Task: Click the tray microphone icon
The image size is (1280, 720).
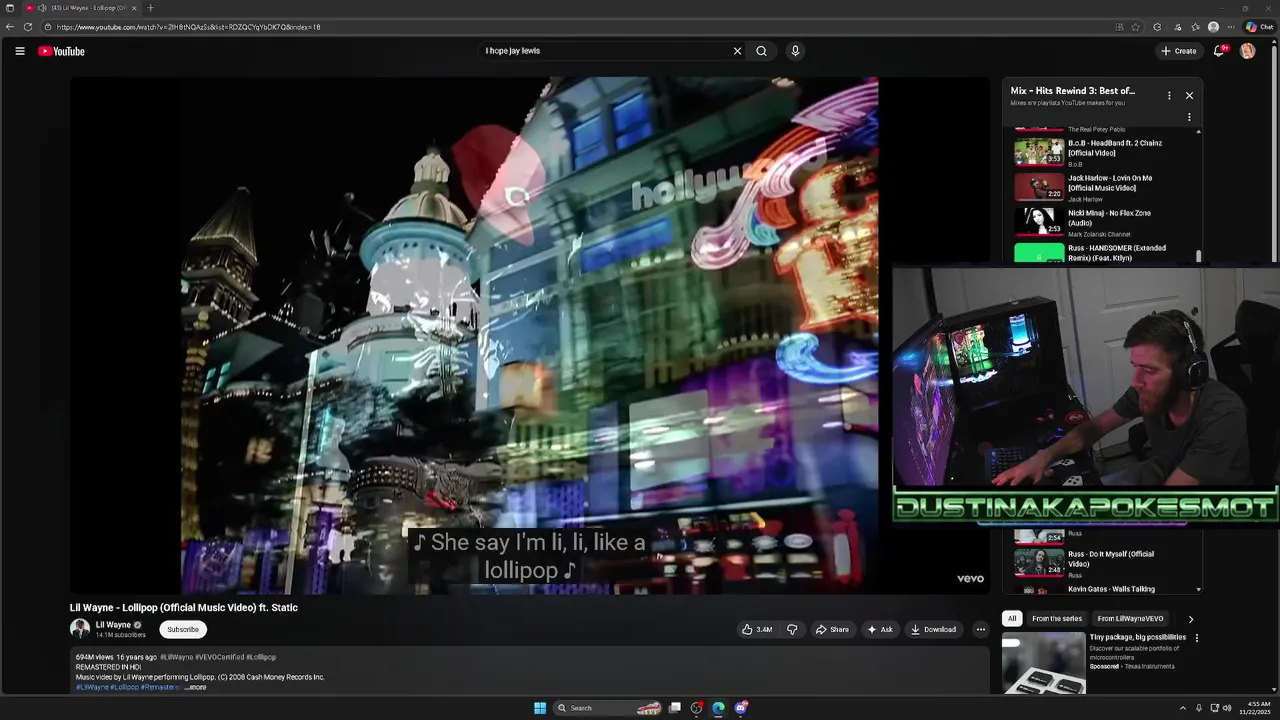Action: tap(1199, 708)
